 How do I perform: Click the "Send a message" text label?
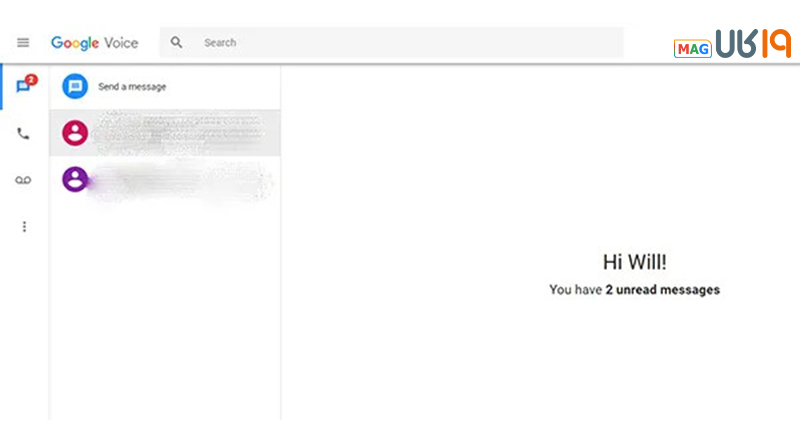[x=132, y=87]
